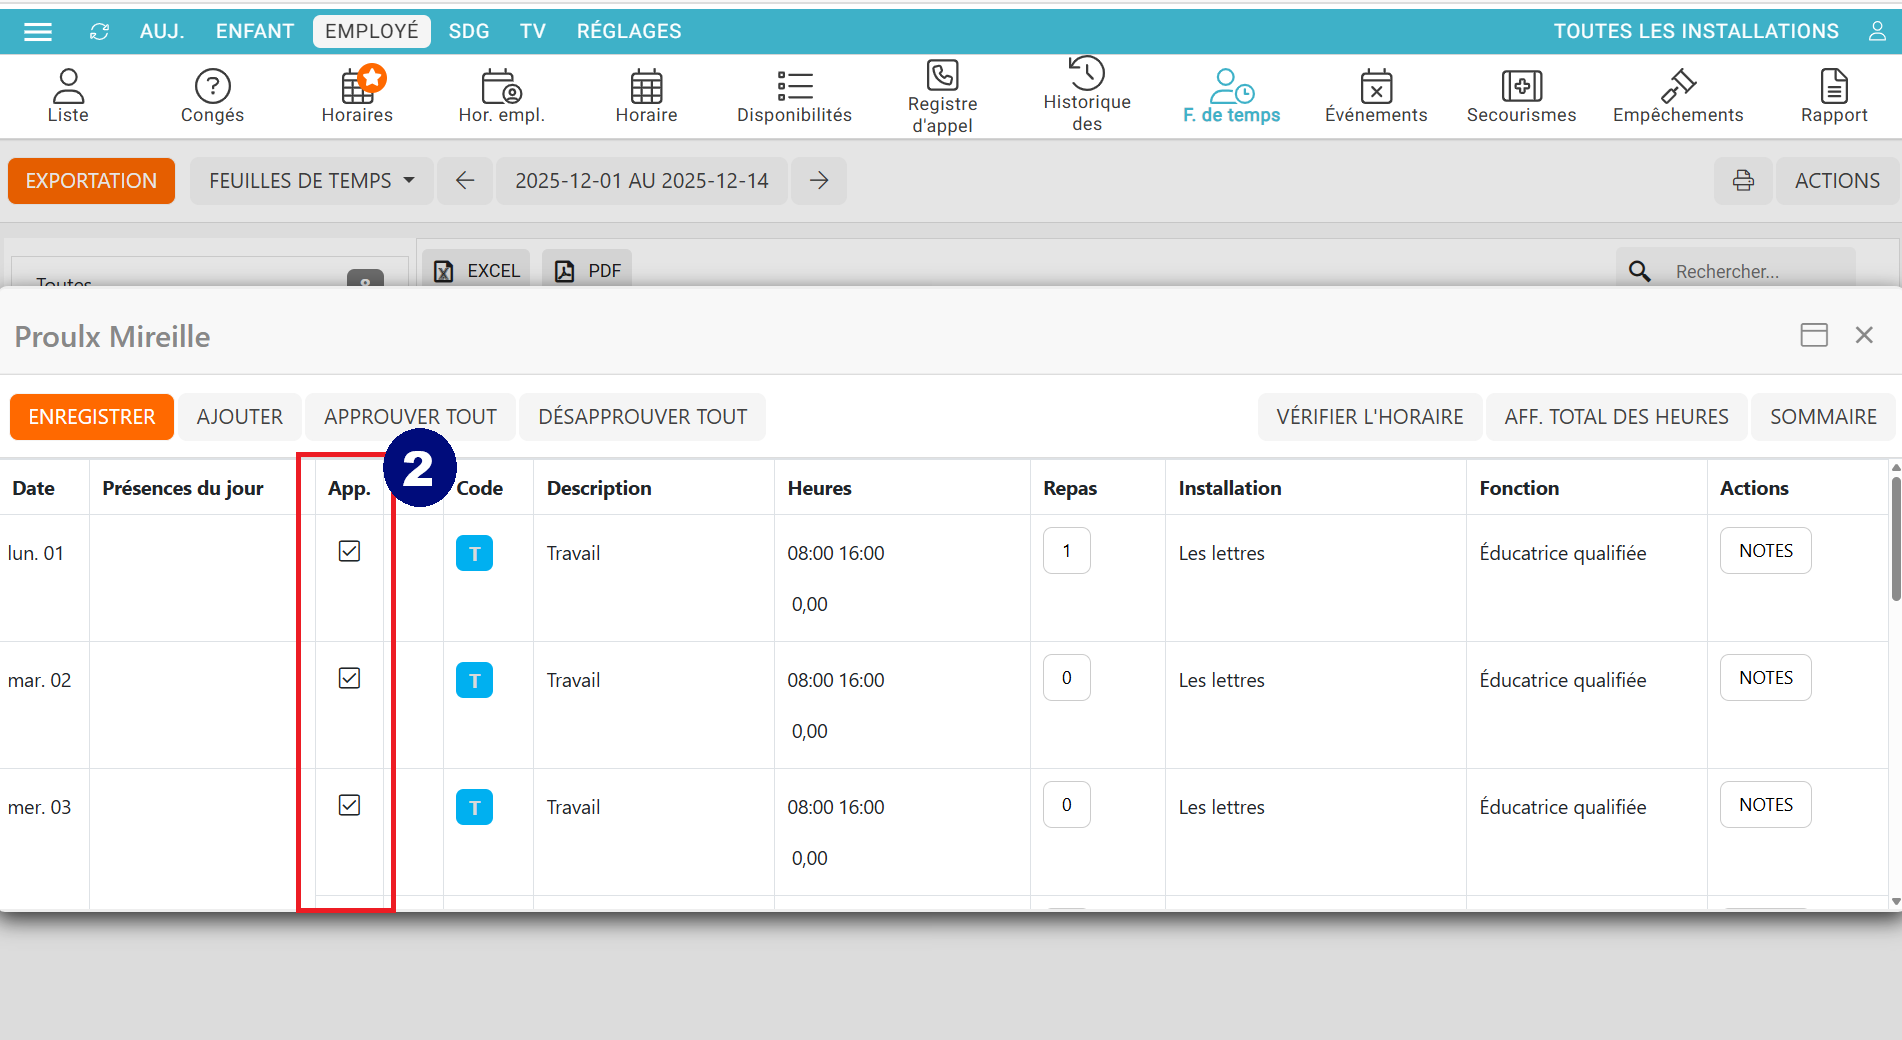Open the Toutes les installations selector
1902x1040 pixels.
pos(1695,32)
